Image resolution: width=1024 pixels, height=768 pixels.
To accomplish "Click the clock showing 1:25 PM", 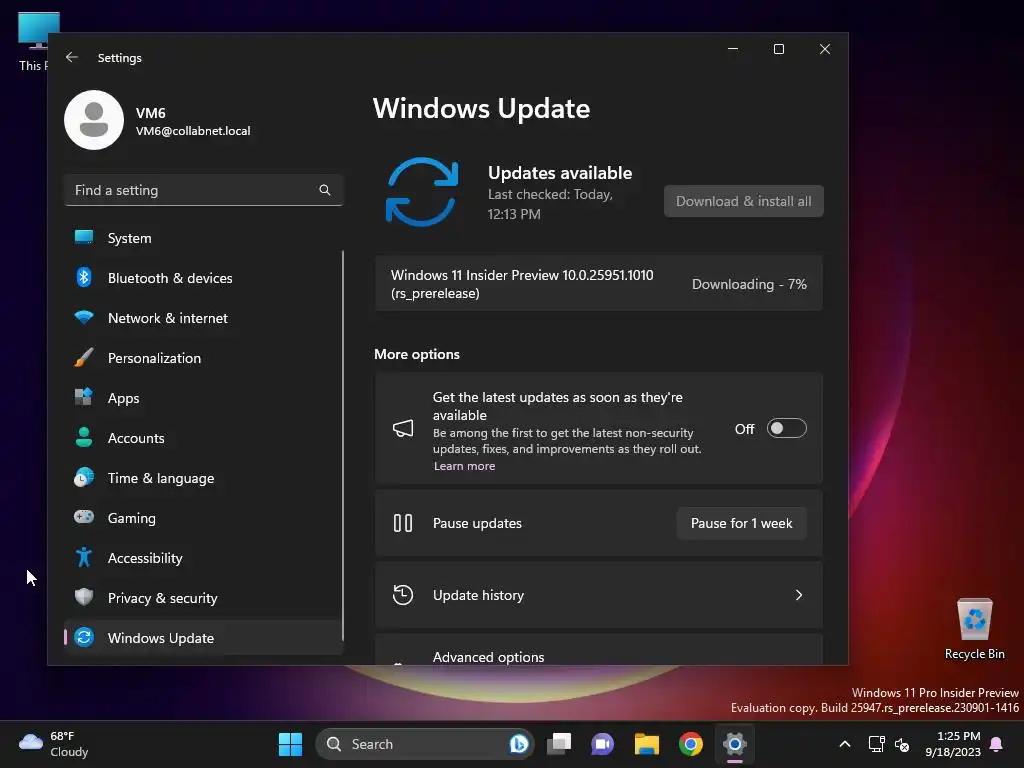I will tap(953, 744).
